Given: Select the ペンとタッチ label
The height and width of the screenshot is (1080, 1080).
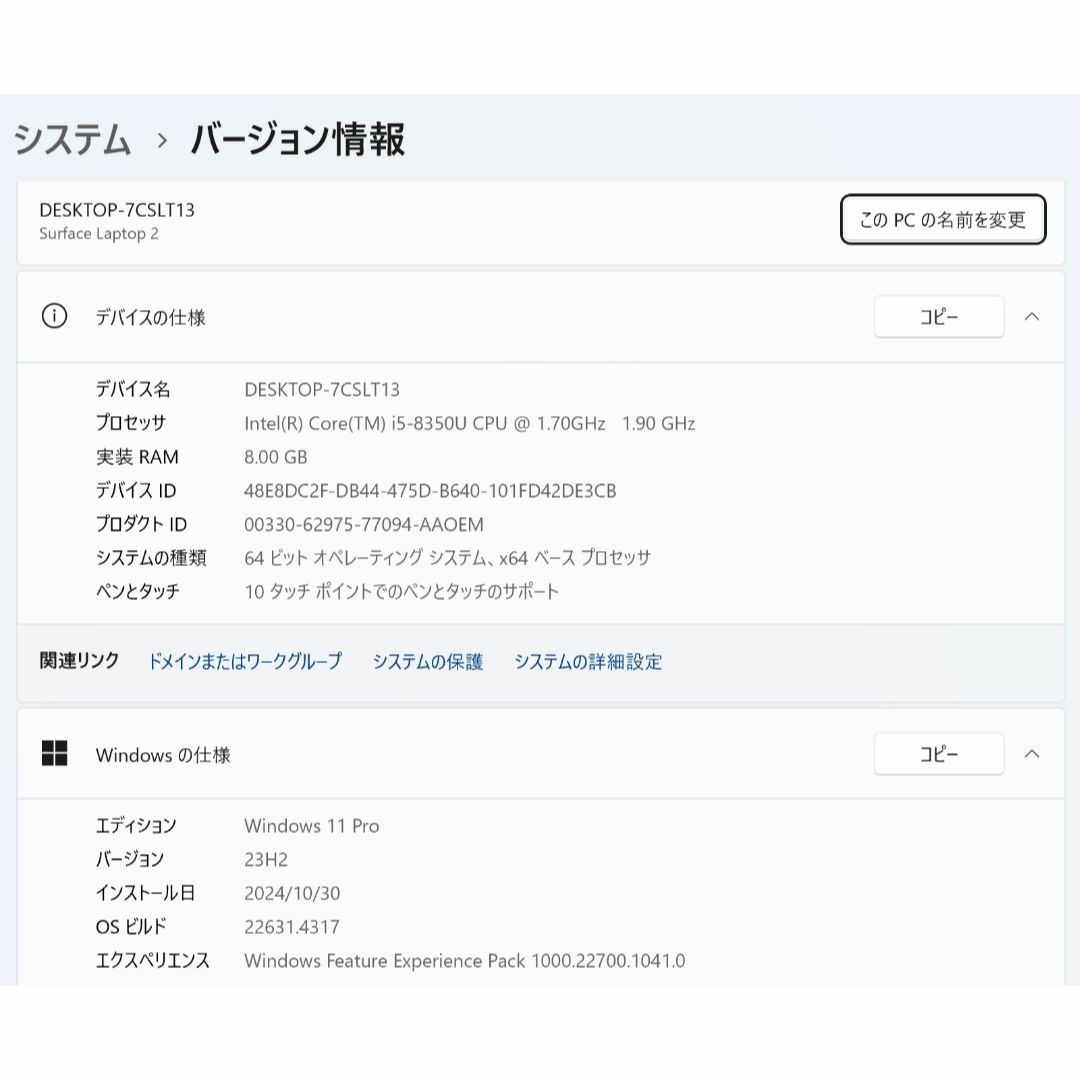Looking at the screenshot, I should pyautogui.click(x=138, y=592).
